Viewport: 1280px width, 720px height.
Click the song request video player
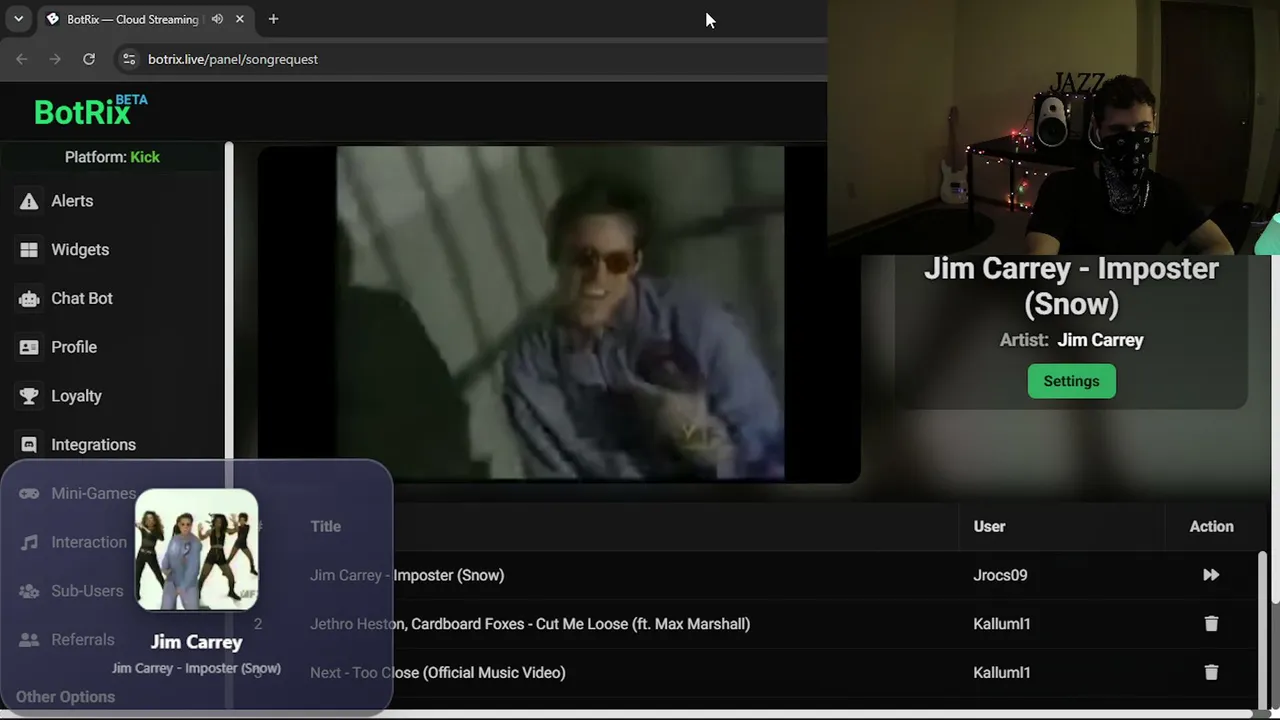[559, 314]
